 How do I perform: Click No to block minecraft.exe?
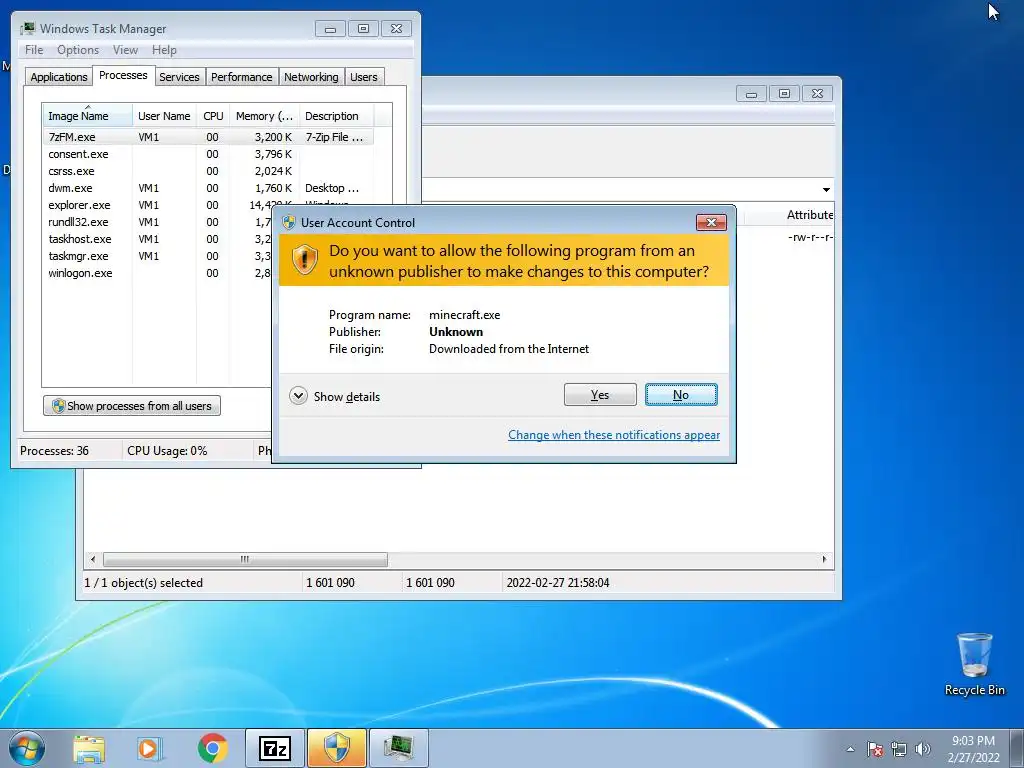click(x=681, y=394)
